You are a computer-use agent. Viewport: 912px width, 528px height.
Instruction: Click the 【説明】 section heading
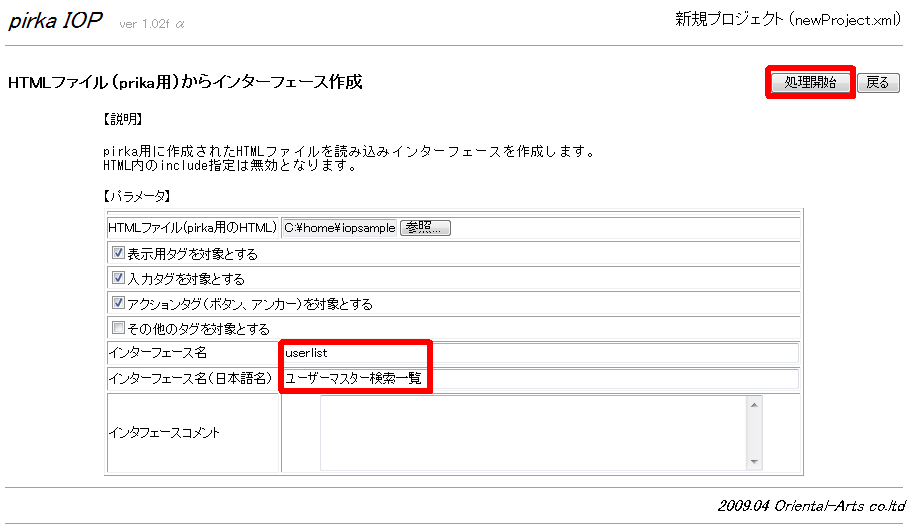(x=124, y=120)
